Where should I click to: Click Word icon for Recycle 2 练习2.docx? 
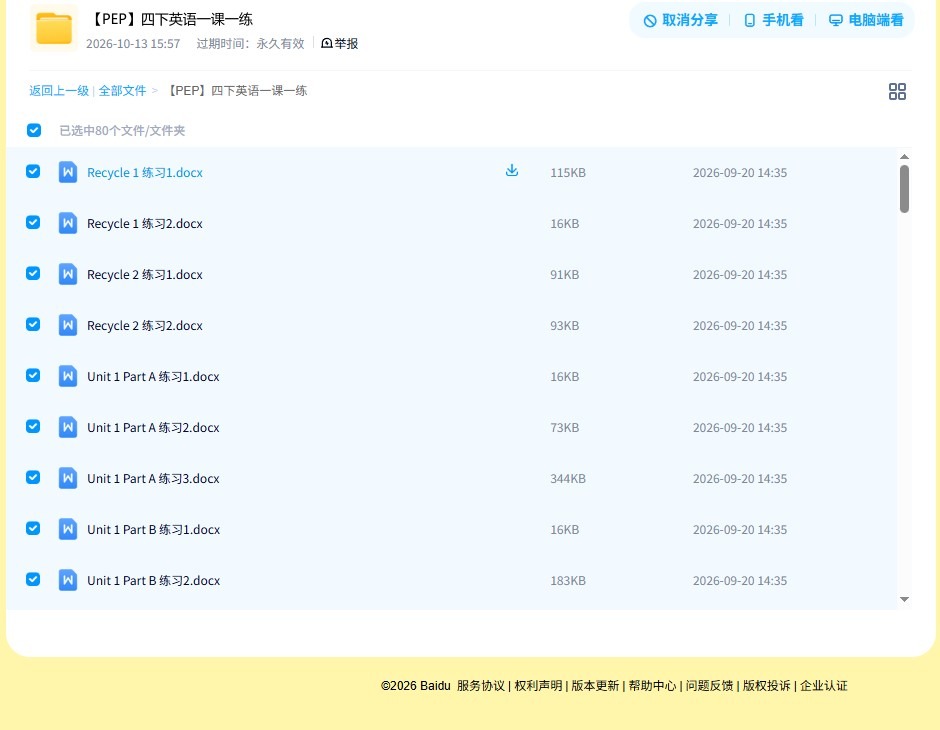pos(68,325)
